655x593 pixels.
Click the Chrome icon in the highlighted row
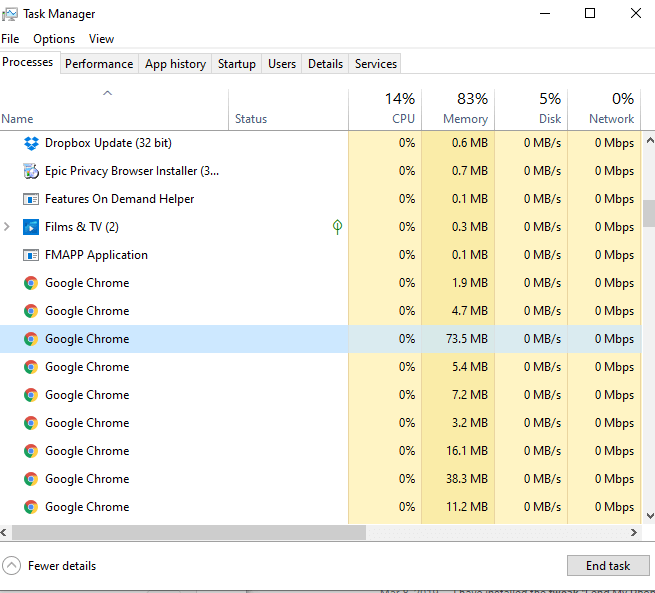31,339
